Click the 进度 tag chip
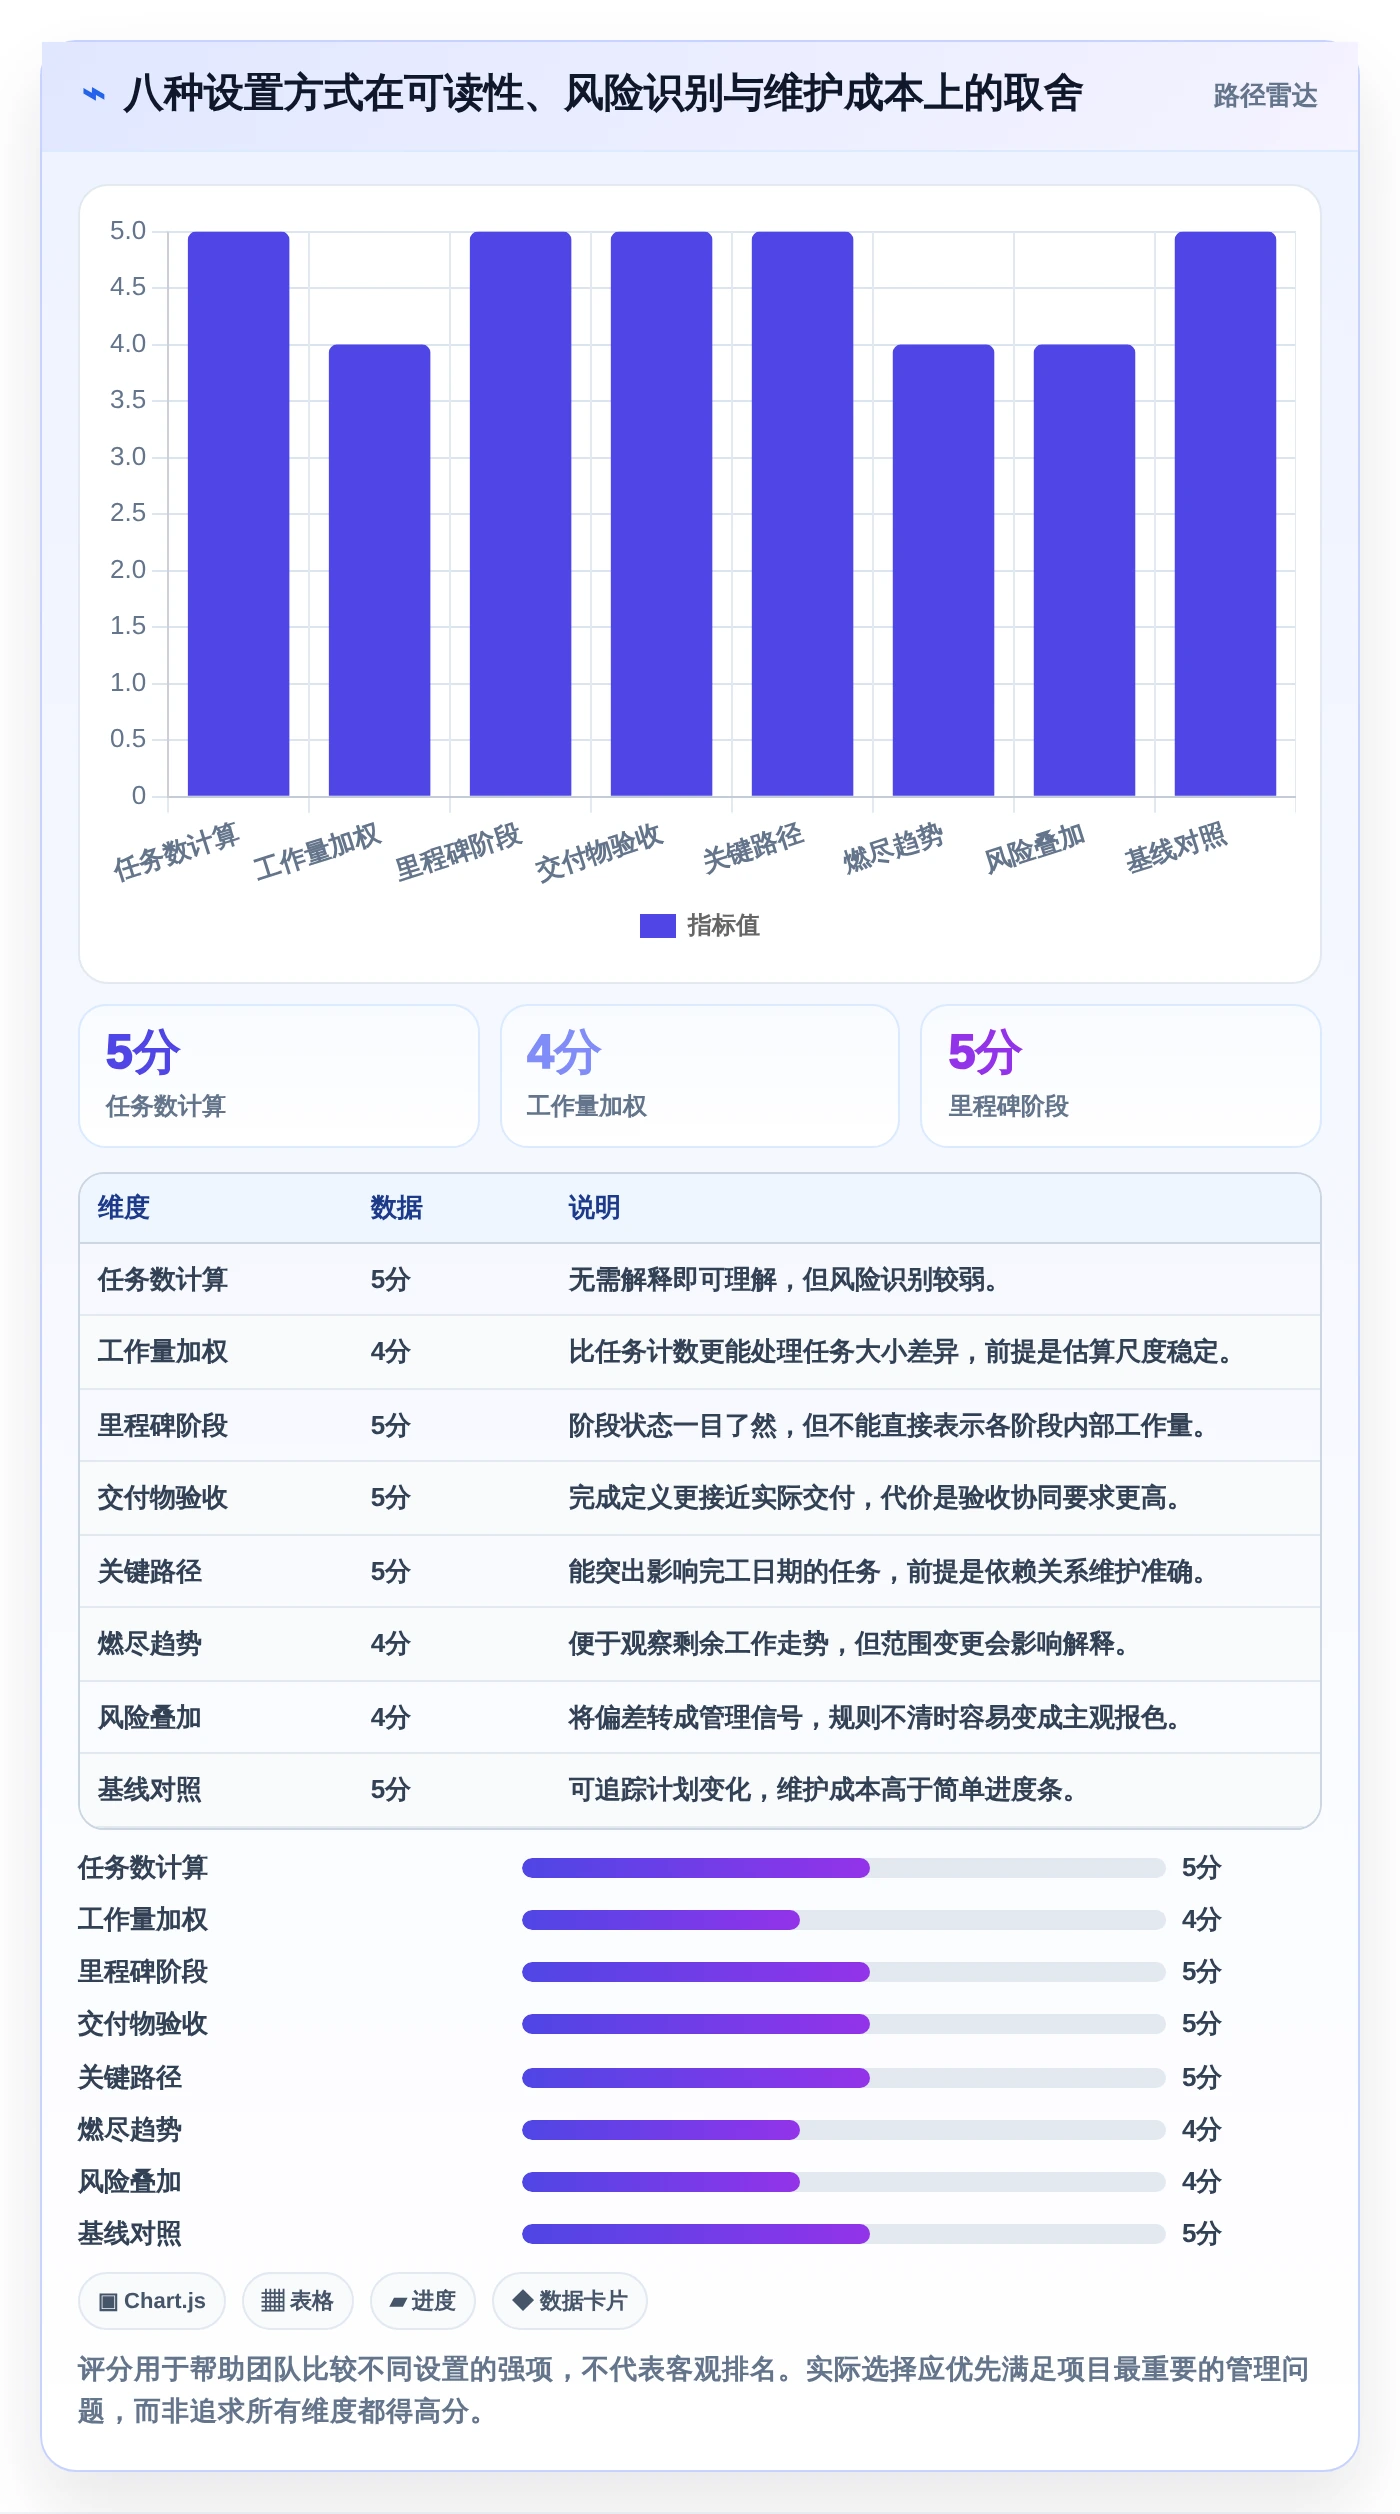1400x2514 pixels. 423,2301
